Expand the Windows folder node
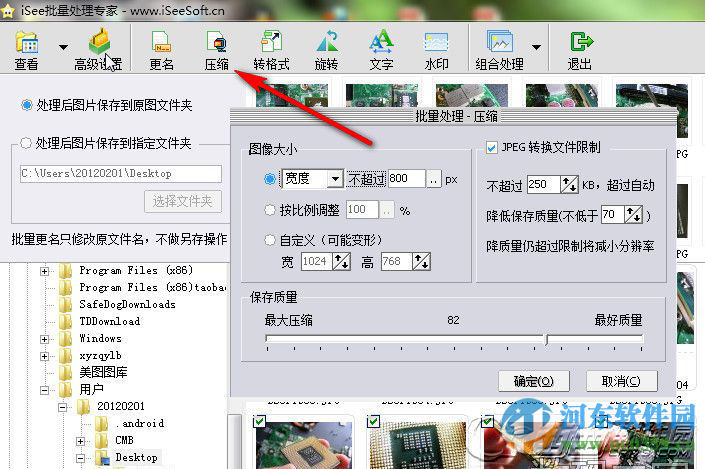 (45, 339)
